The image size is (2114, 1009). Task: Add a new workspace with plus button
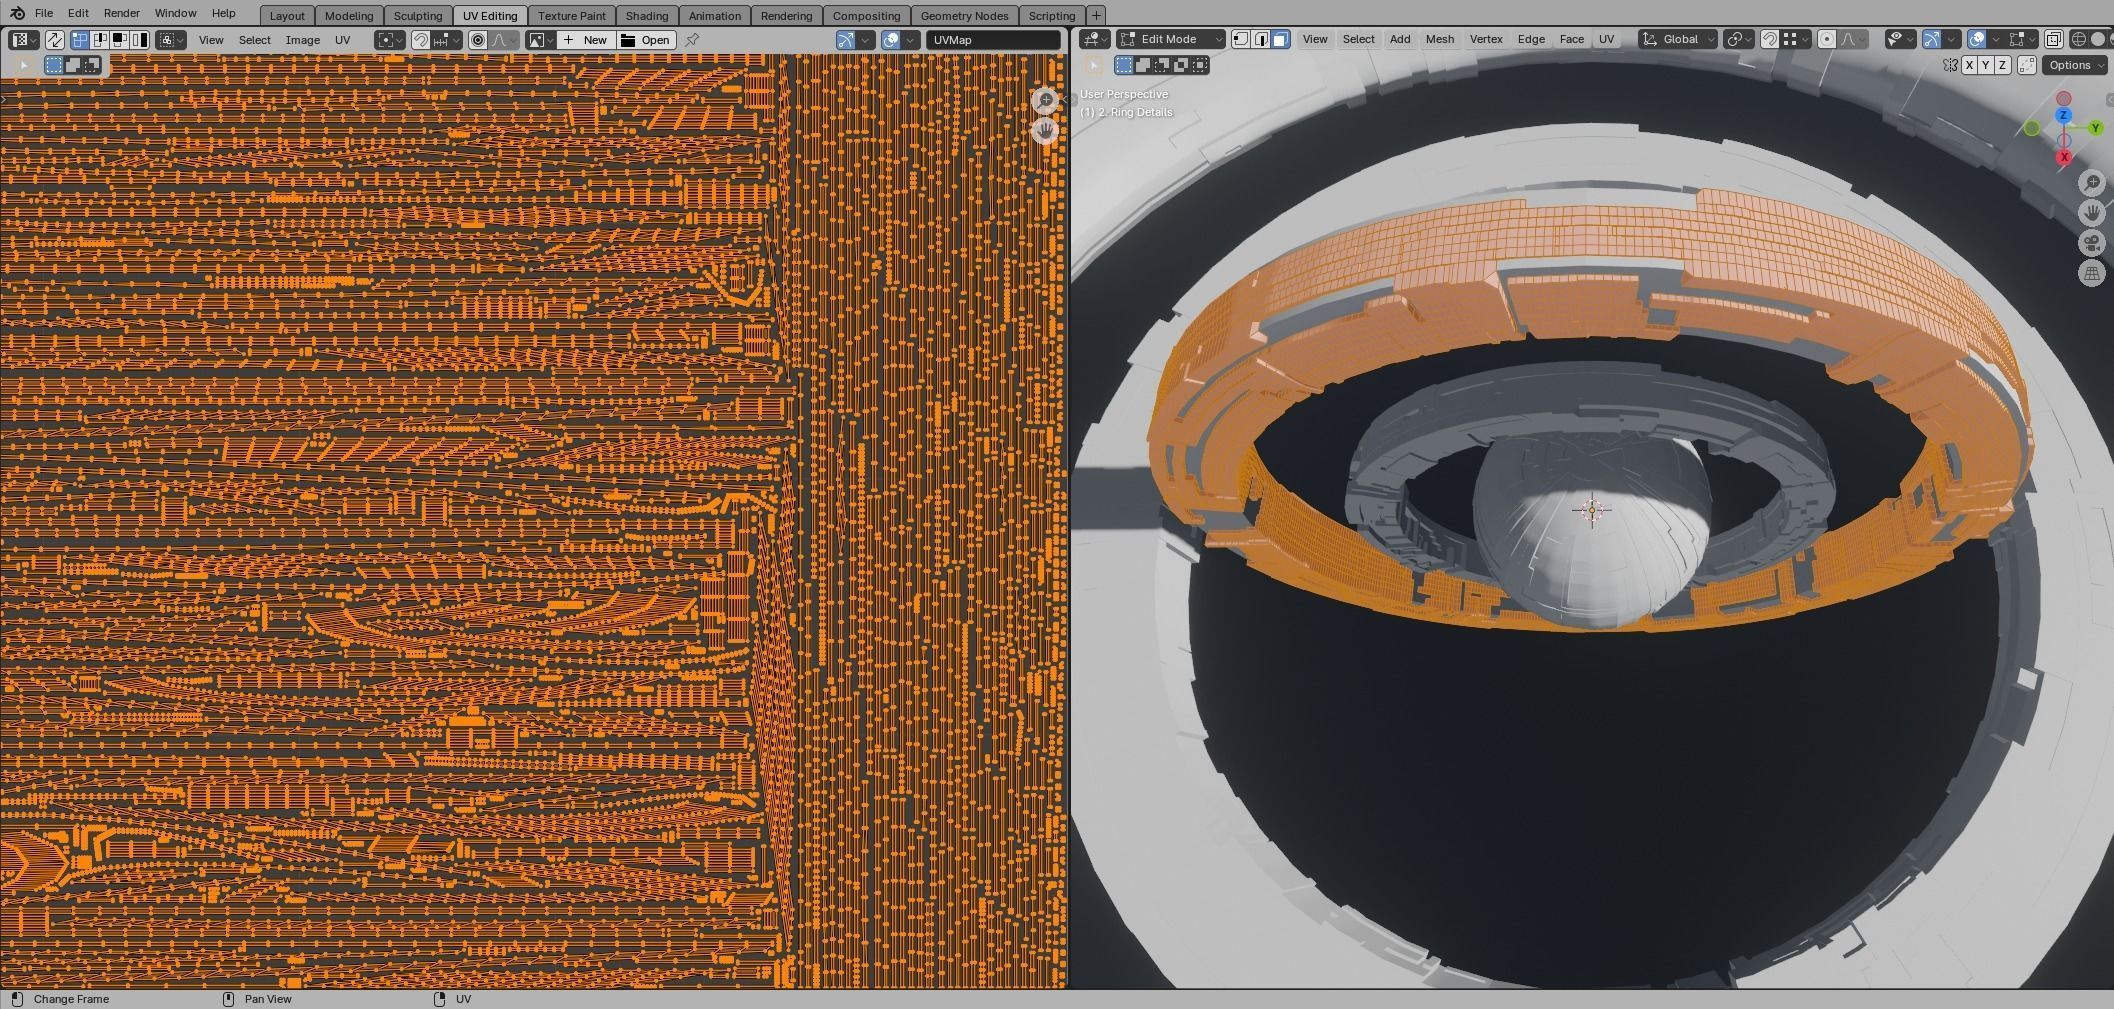[x=1096, y=15]
